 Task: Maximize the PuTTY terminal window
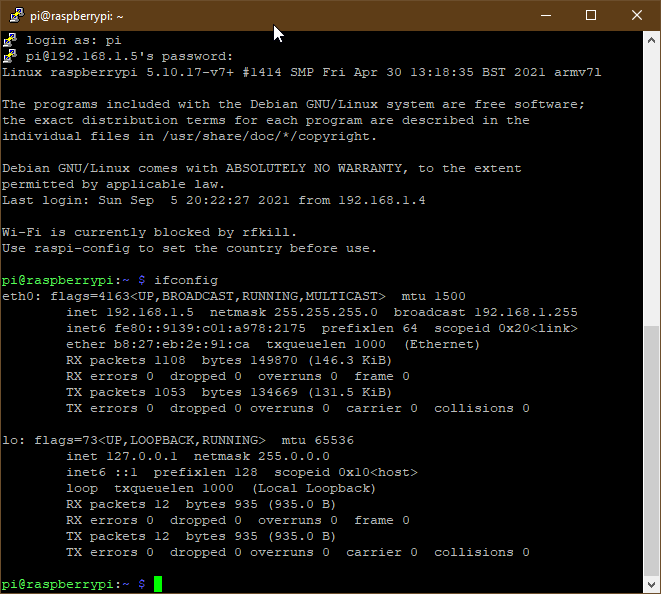click(x=591, y=16)
